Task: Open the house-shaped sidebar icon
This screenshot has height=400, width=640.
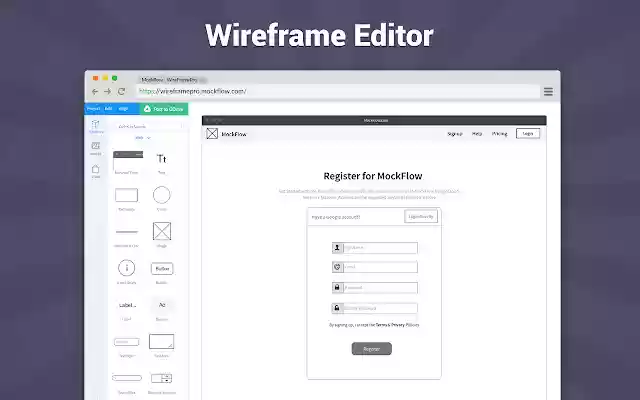Action: tap(96, 171)
